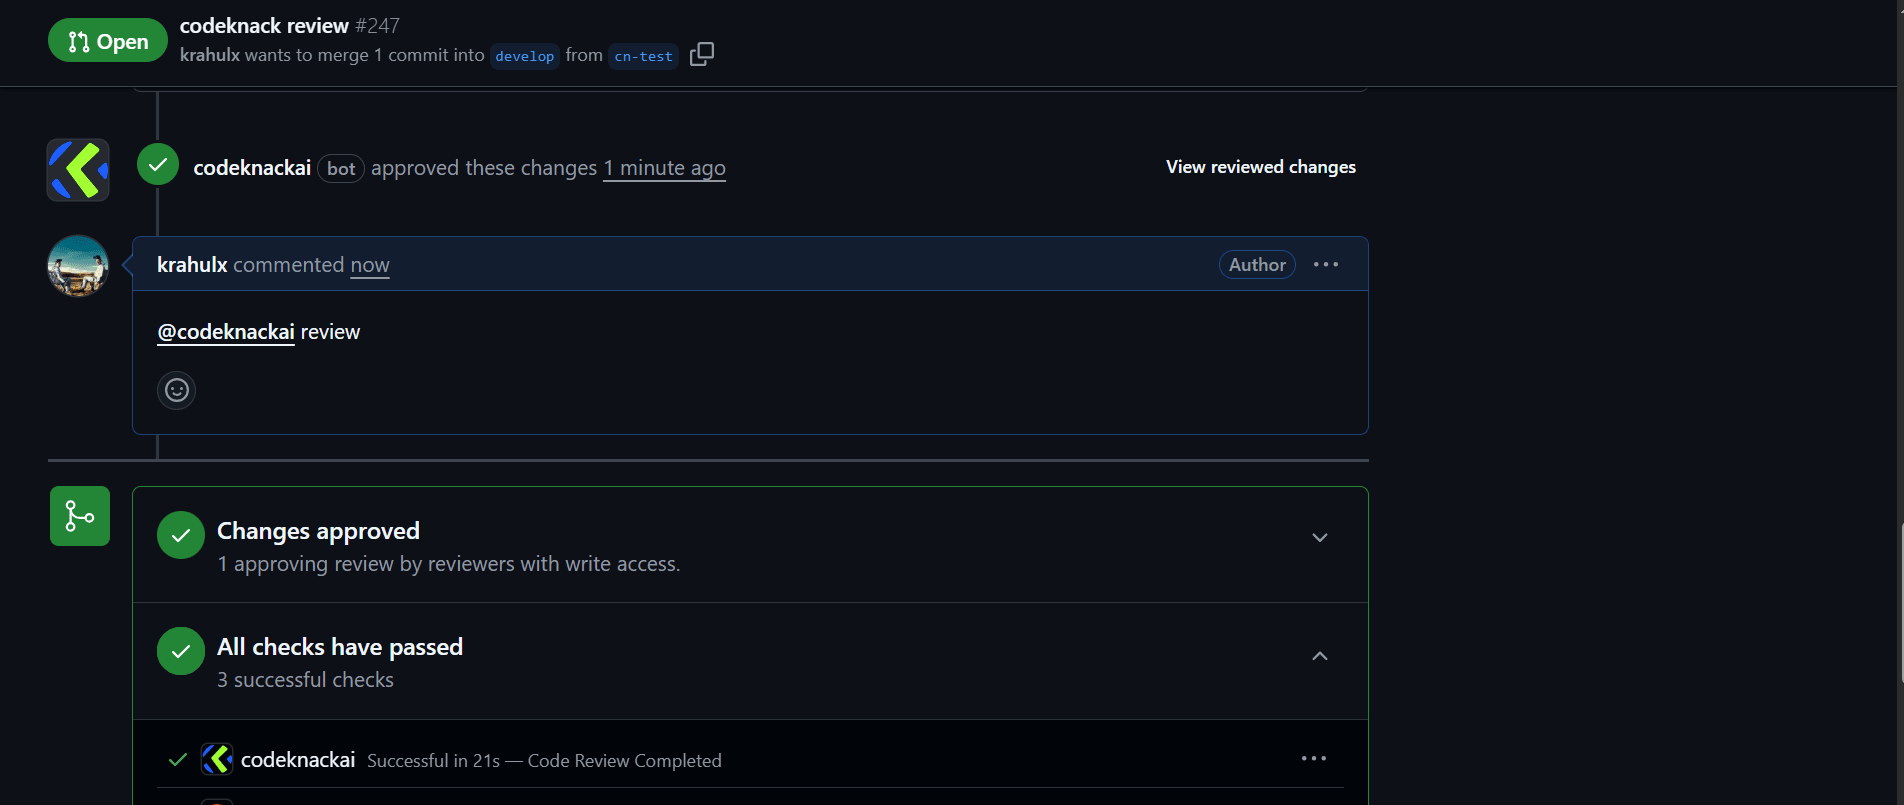This screenshot has height=805, width=1904.
Task: Click the small checkmark beside the codeknackai check
Action: click(178, 760)
